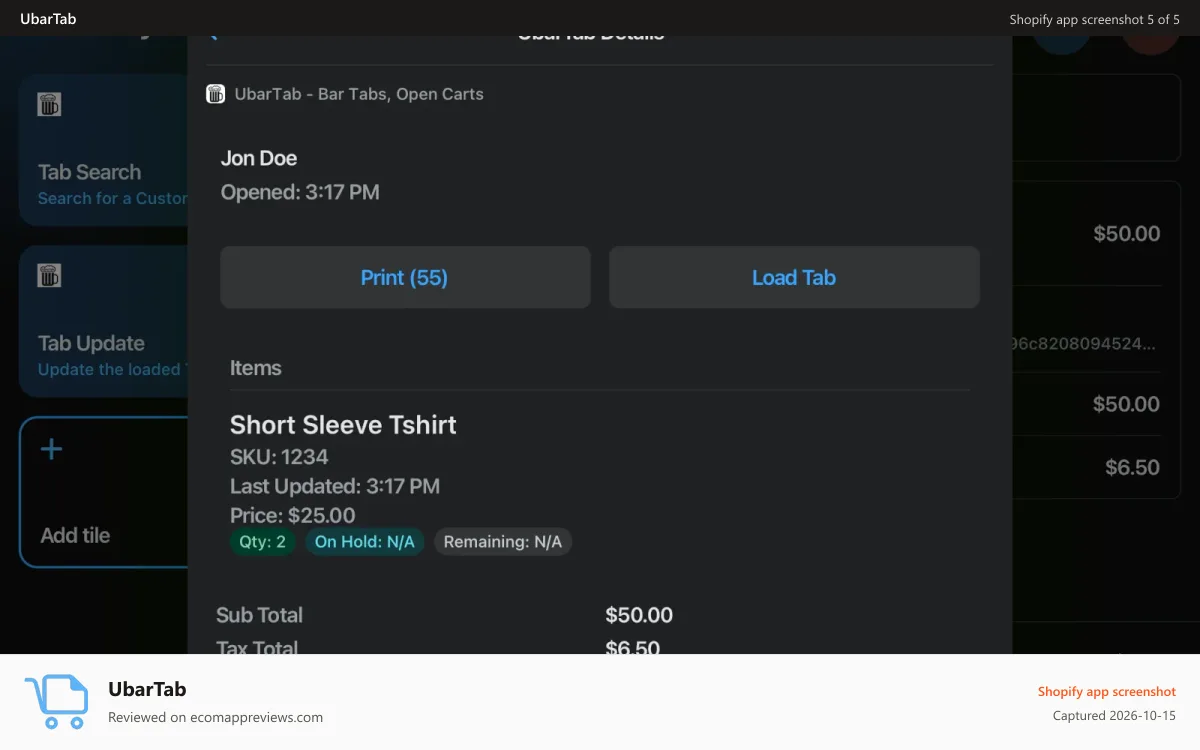Screen dimensions: 1200x750
Task: Click the Sub Total label
Action: pos(259,615)
